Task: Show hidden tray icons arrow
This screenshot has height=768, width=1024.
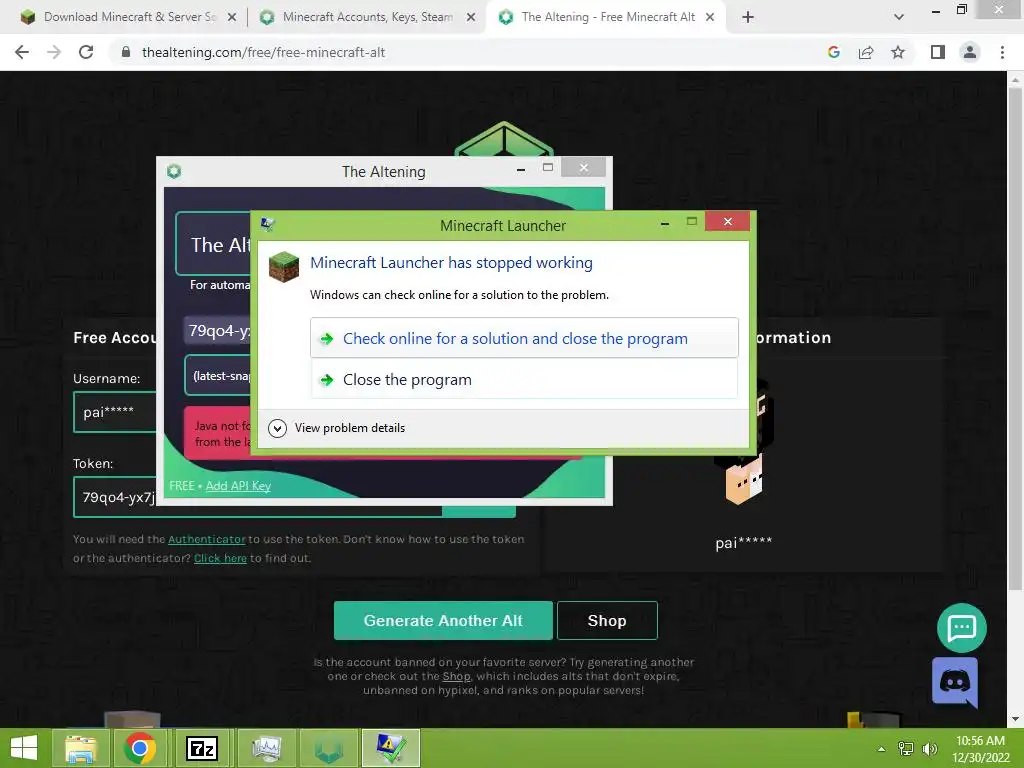Action: (881, 749)
